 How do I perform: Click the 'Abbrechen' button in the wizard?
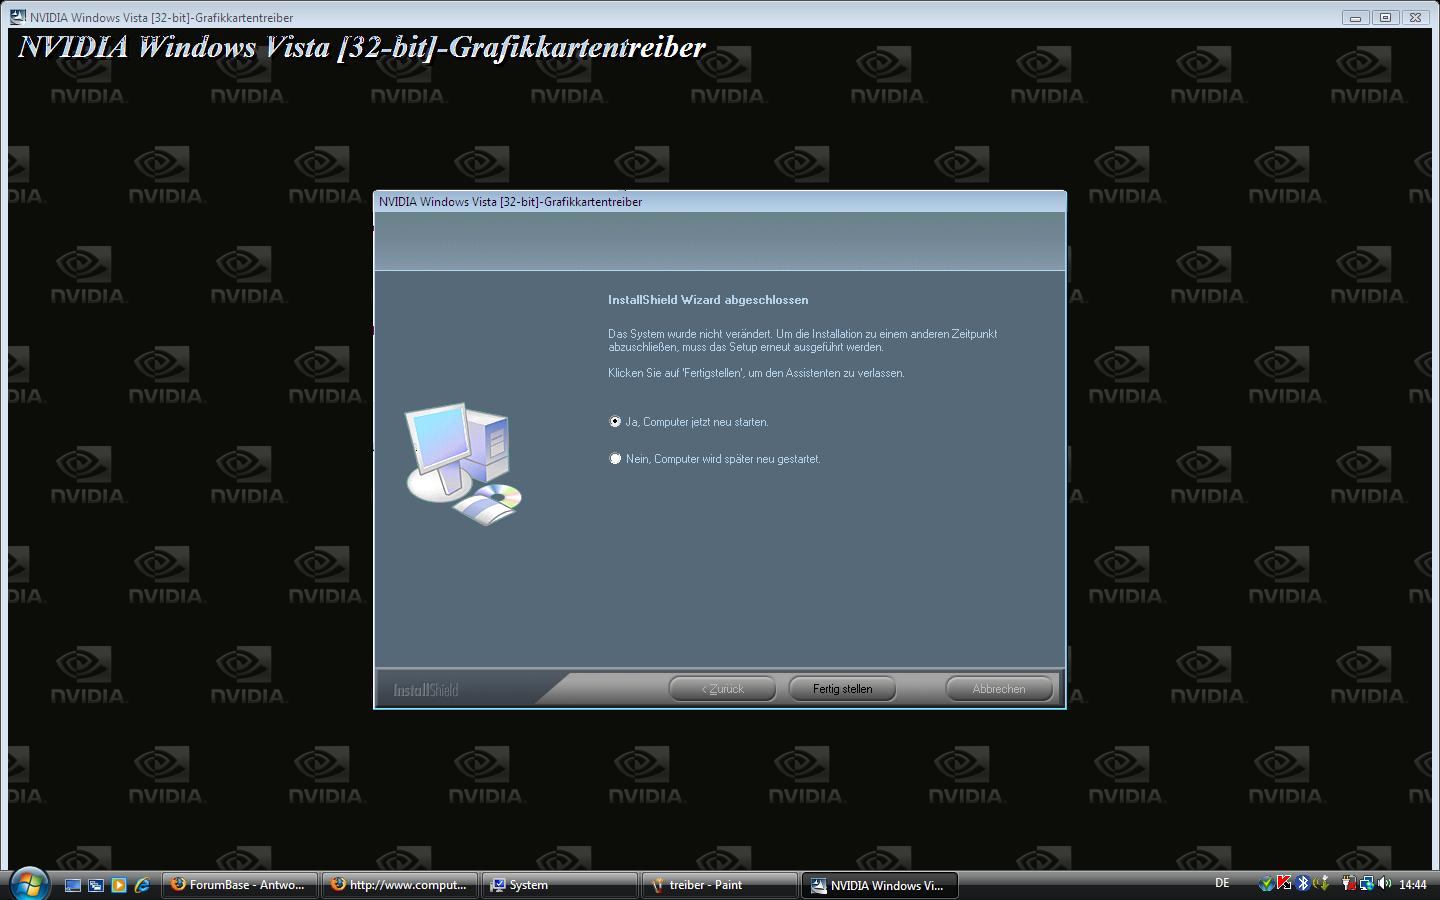[x=999, y=689]
